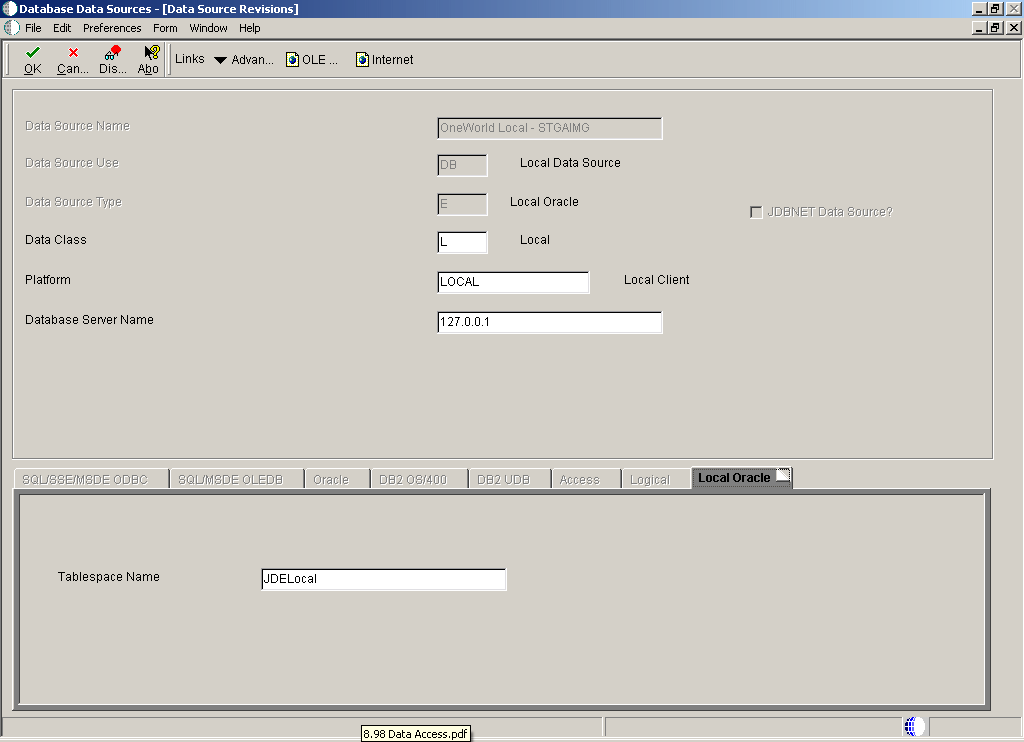The width and height of the screenshot is (1024, 742).
Task: Switch to the SQL/MSDE OLEDB tab
Action: (x=236, y=479)
